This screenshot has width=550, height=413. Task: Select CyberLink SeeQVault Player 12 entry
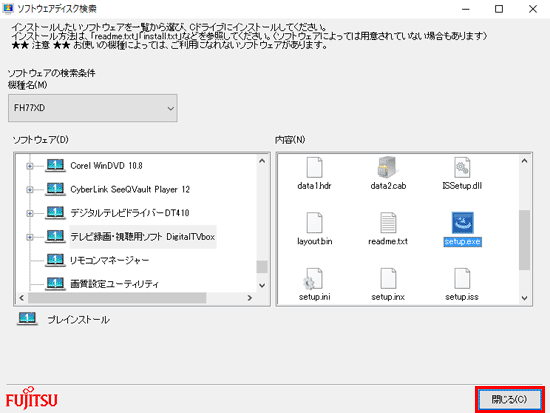(130, 189)
